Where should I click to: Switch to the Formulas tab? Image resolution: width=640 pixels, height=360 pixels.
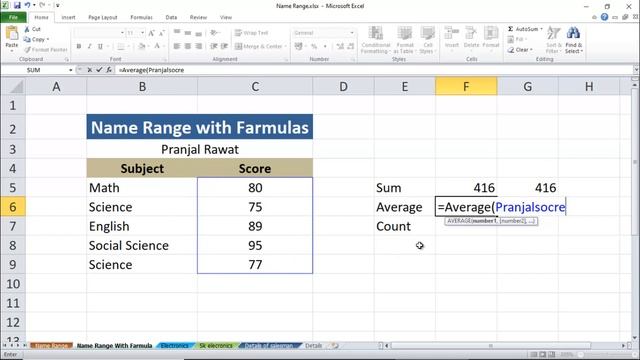pyautogui.click(x=141, y=18)
